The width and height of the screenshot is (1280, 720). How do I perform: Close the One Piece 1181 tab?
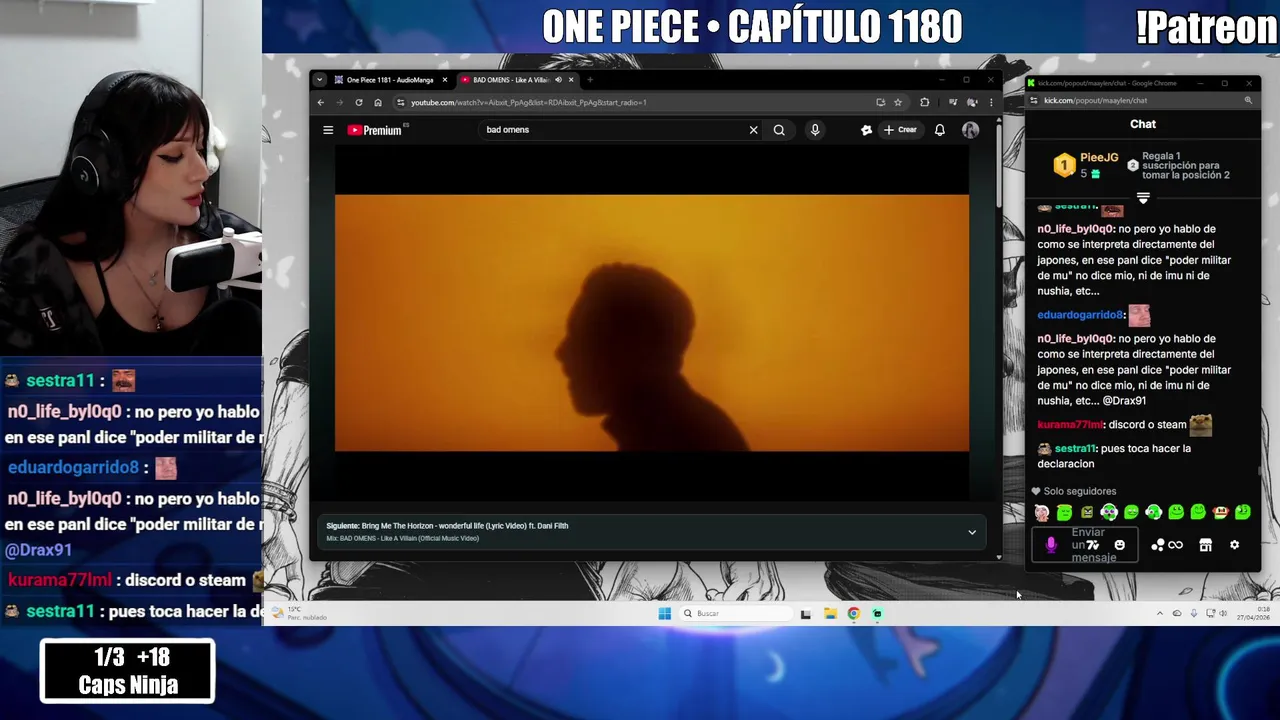pyautogui.click(x=445, y=80)
